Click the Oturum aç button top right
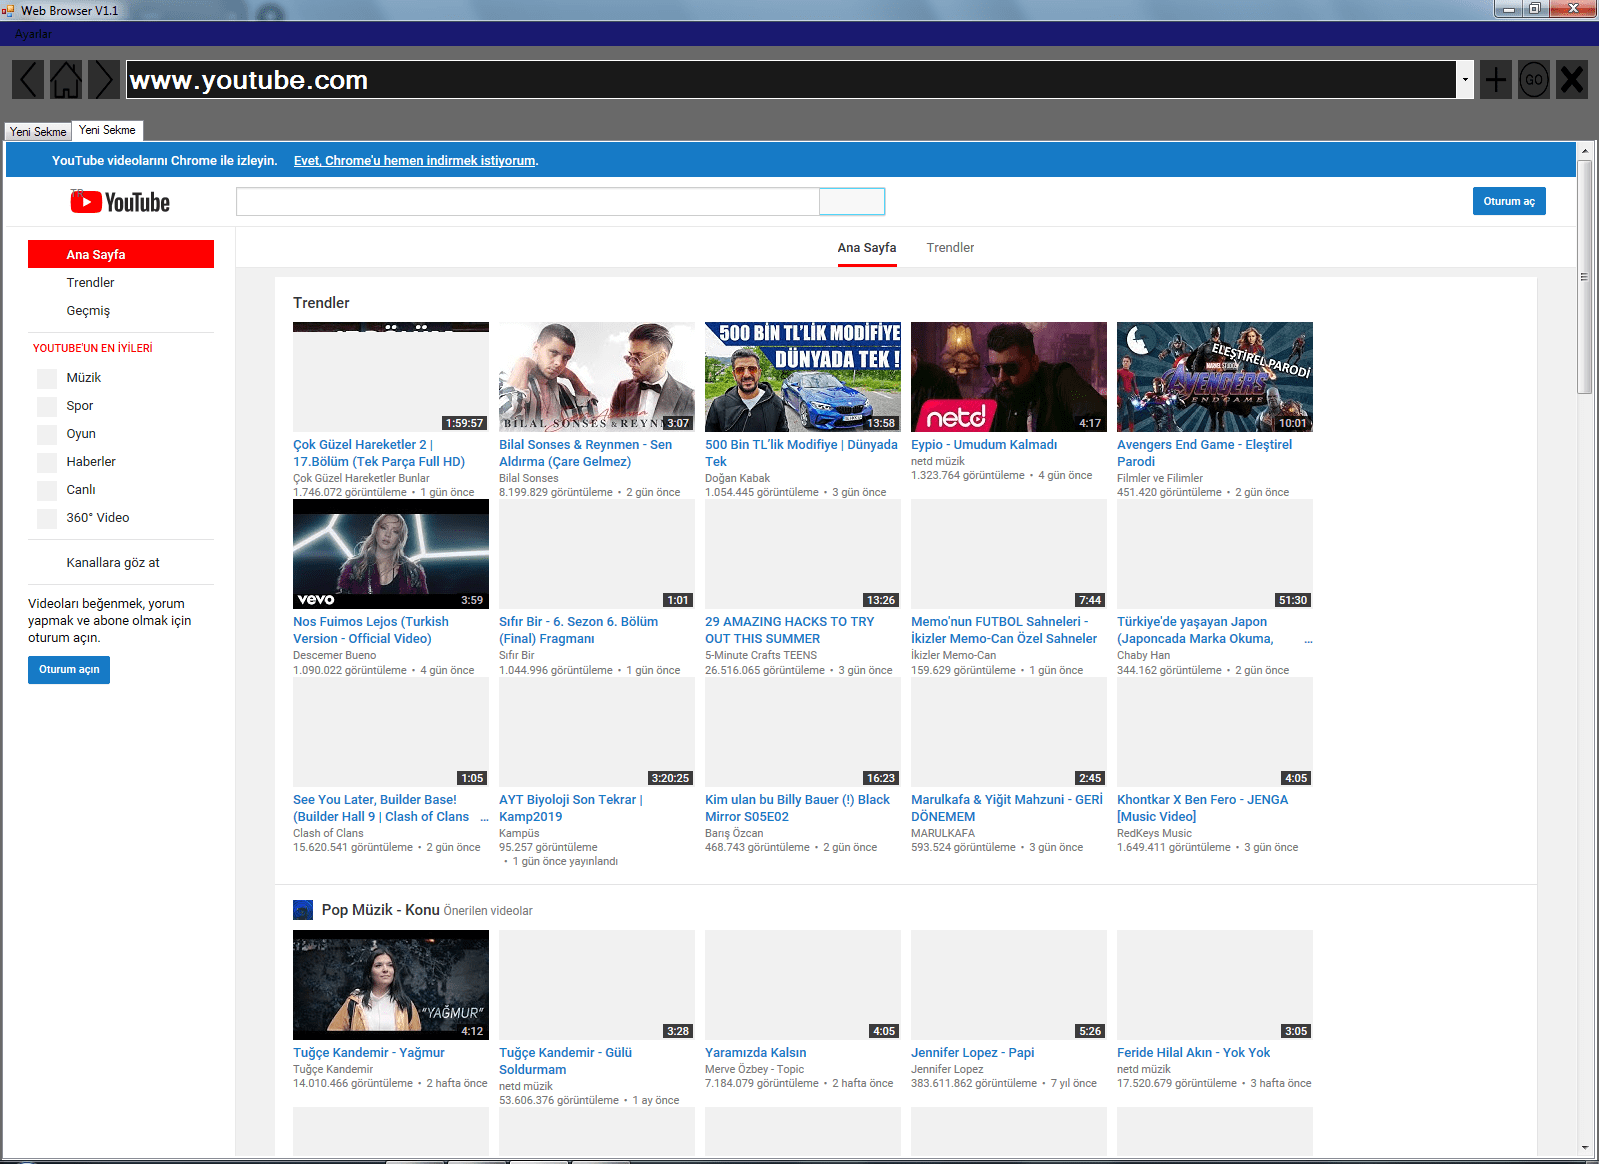Image resolution: width=1599 pixels, height=1164 pixels. pos(1509,201)
